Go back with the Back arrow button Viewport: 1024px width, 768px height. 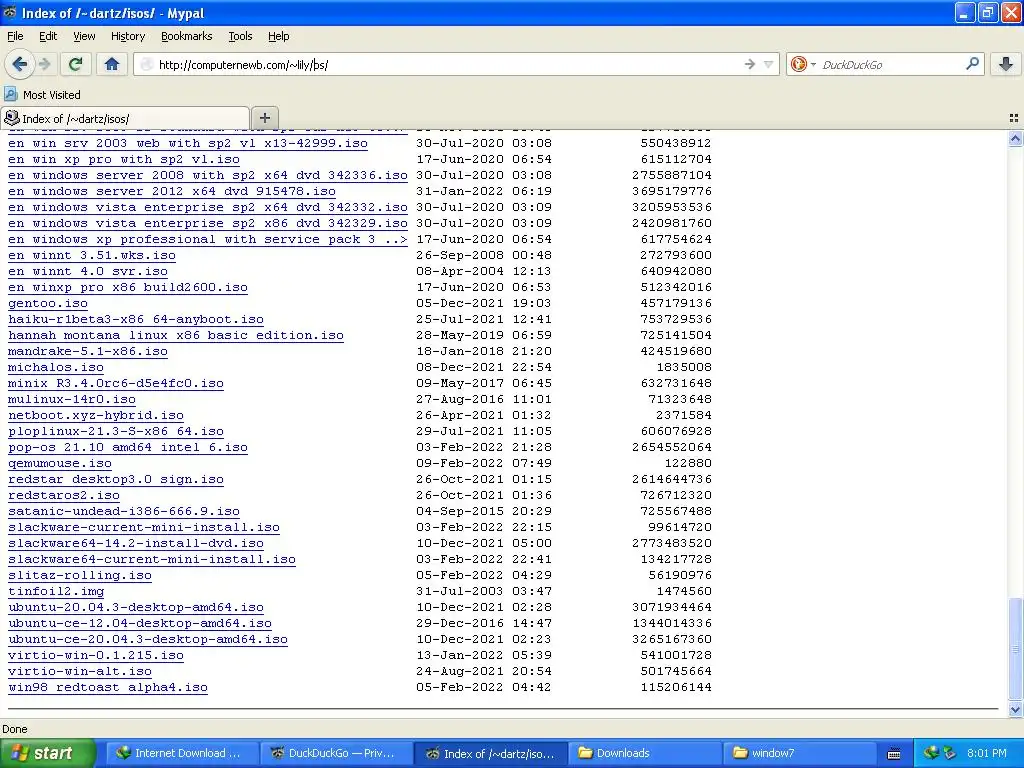pyautogui.click(x=19, y=64)
